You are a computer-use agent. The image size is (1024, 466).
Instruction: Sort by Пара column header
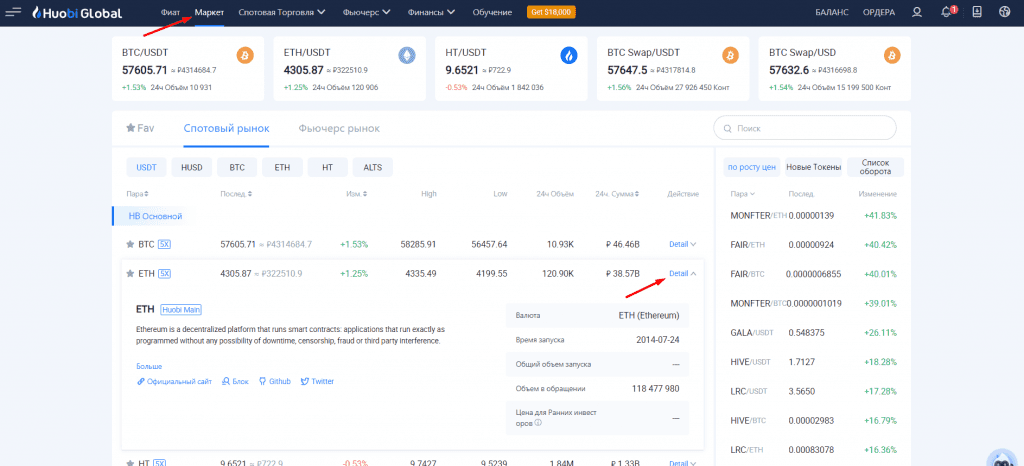(138, 194)
